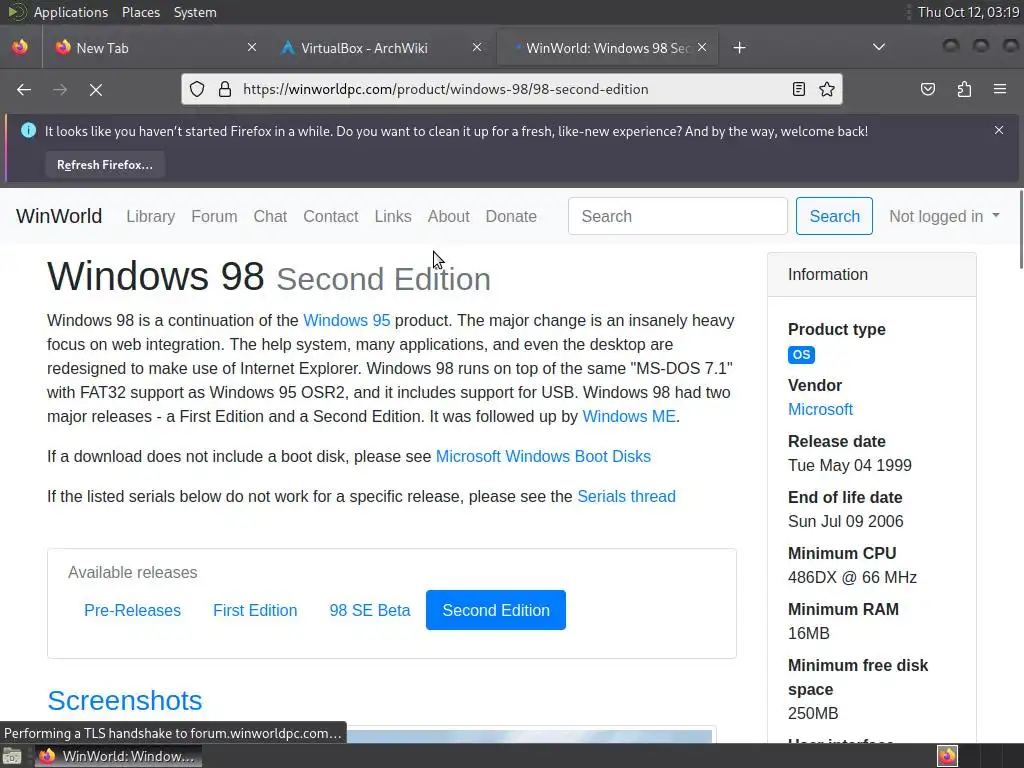Close the WinWorld Windows 98 tab
Image resolution: width=1024 pixels, height=768 pixels.
tap(702, 48)
